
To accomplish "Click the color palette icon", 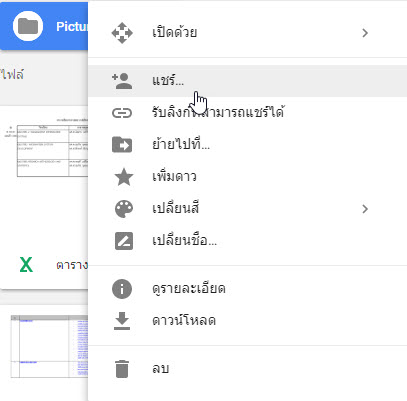I will point(124,209).
